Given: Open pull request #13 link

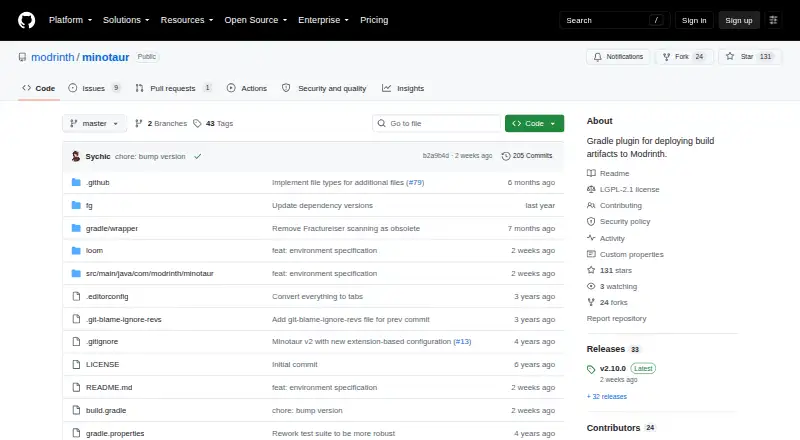Looking at the screenshot, I should pyautogui.click(x=462, y=341).
